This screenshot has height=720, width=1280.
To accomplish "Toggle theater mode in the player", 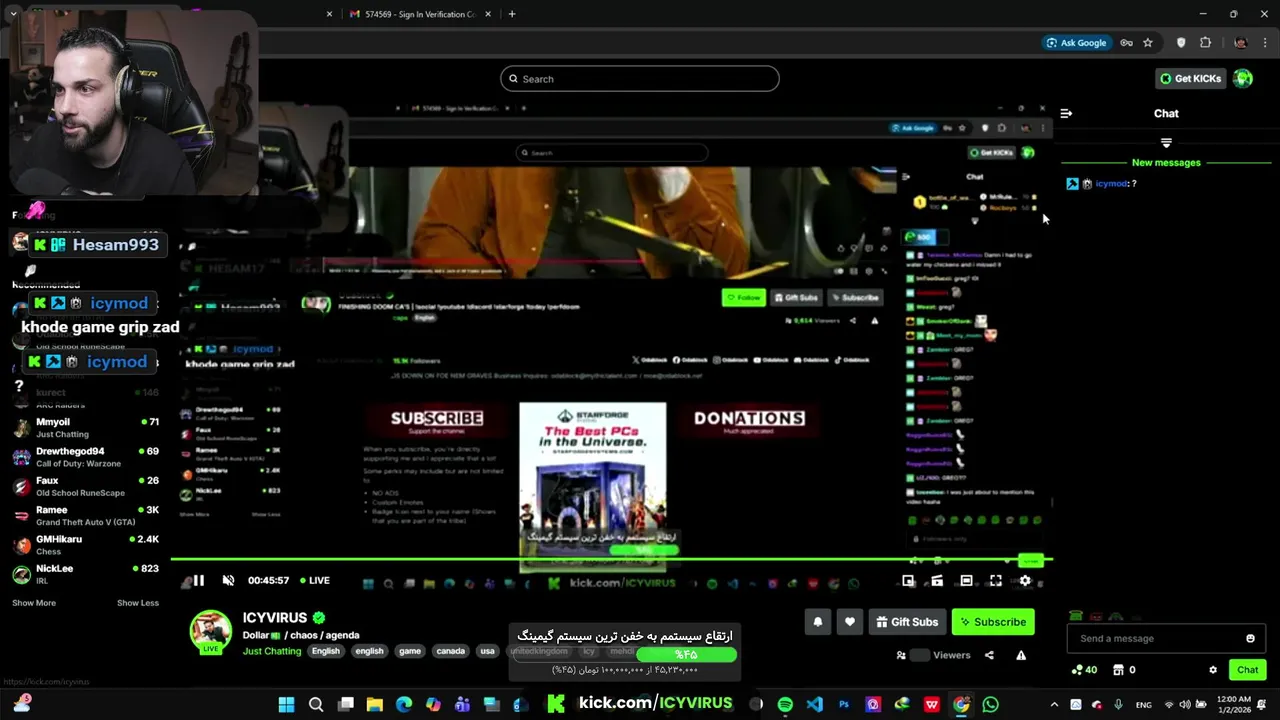I will [x=966, y=580].
